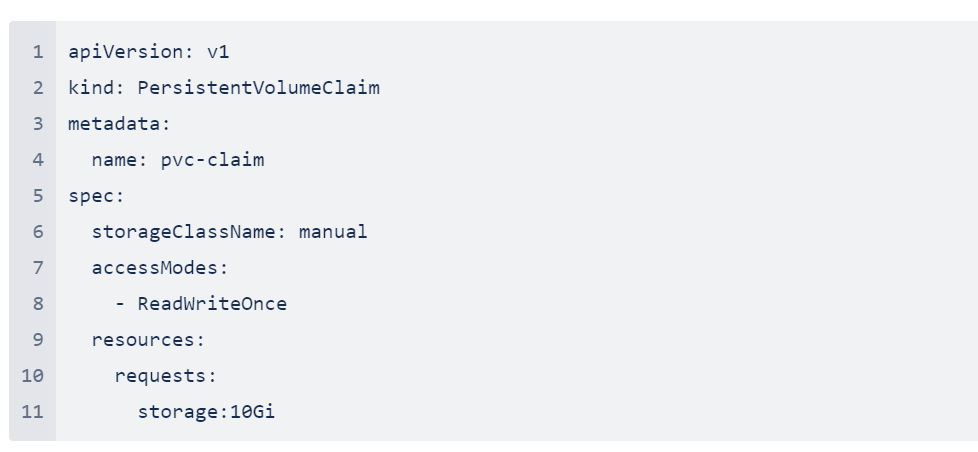Click the spec: key on line 5
Screen dimensions: 978x452
[97, 196]
